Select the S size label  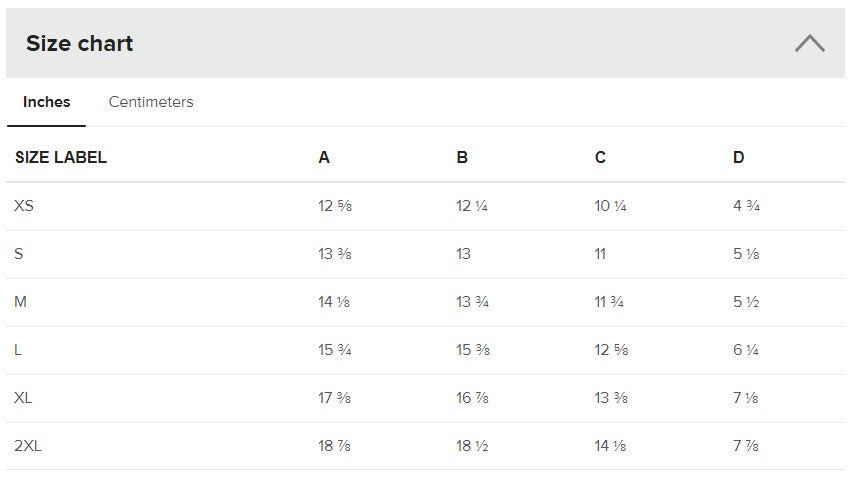19,254
